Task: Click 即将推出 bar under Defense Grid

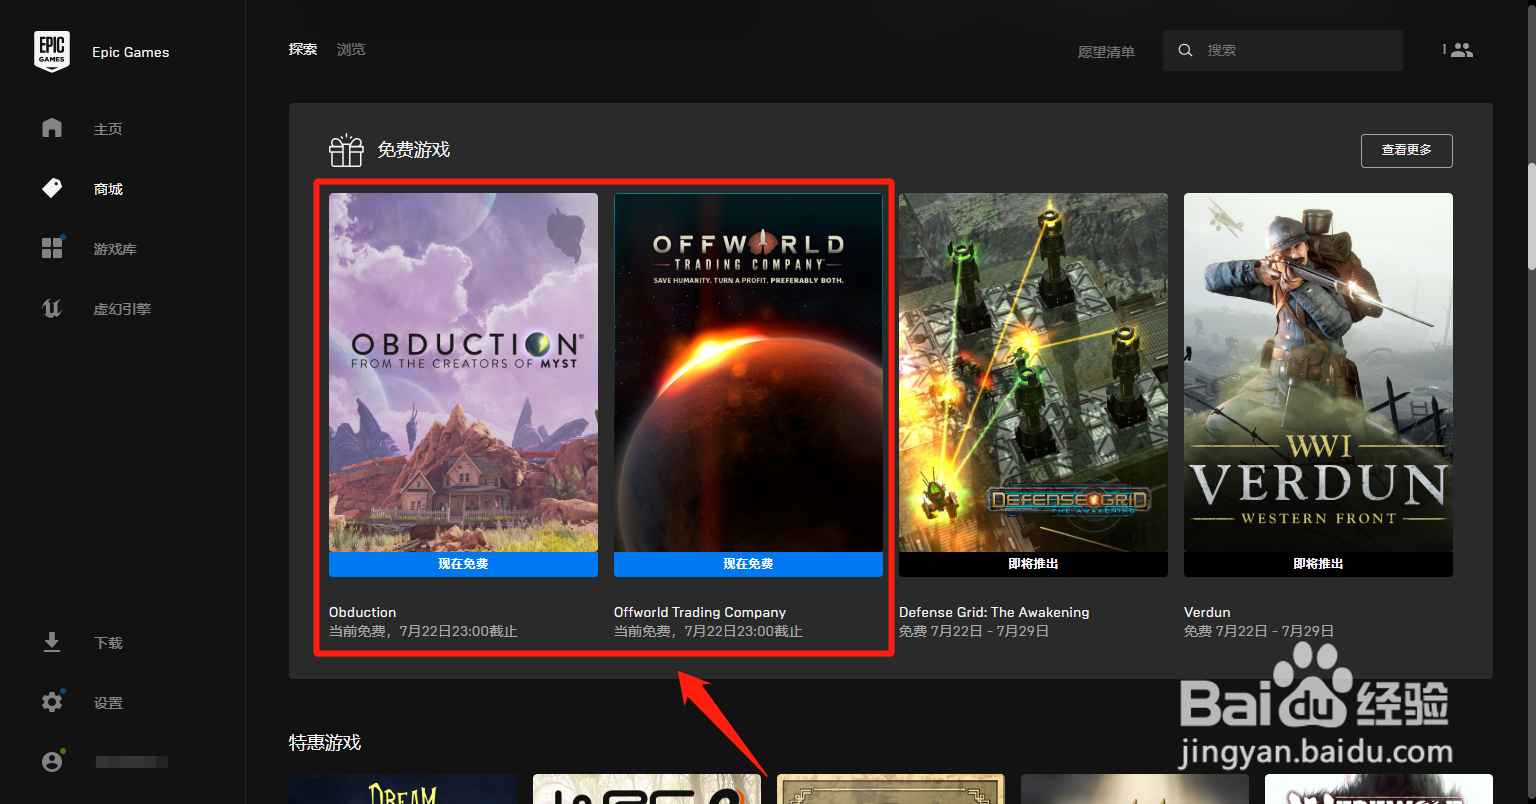Action: coord(1033,564)
